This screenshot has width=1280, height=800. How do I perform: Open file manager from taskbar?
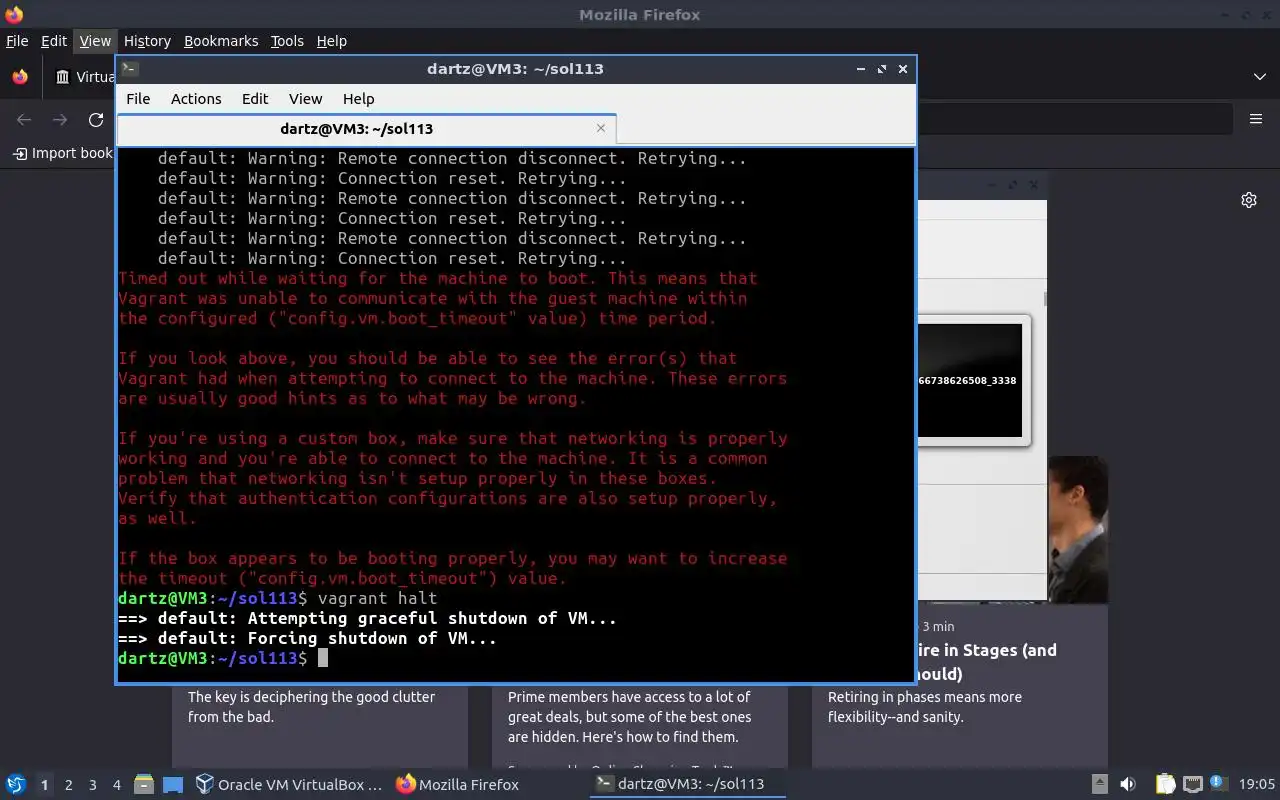point(143,785)
